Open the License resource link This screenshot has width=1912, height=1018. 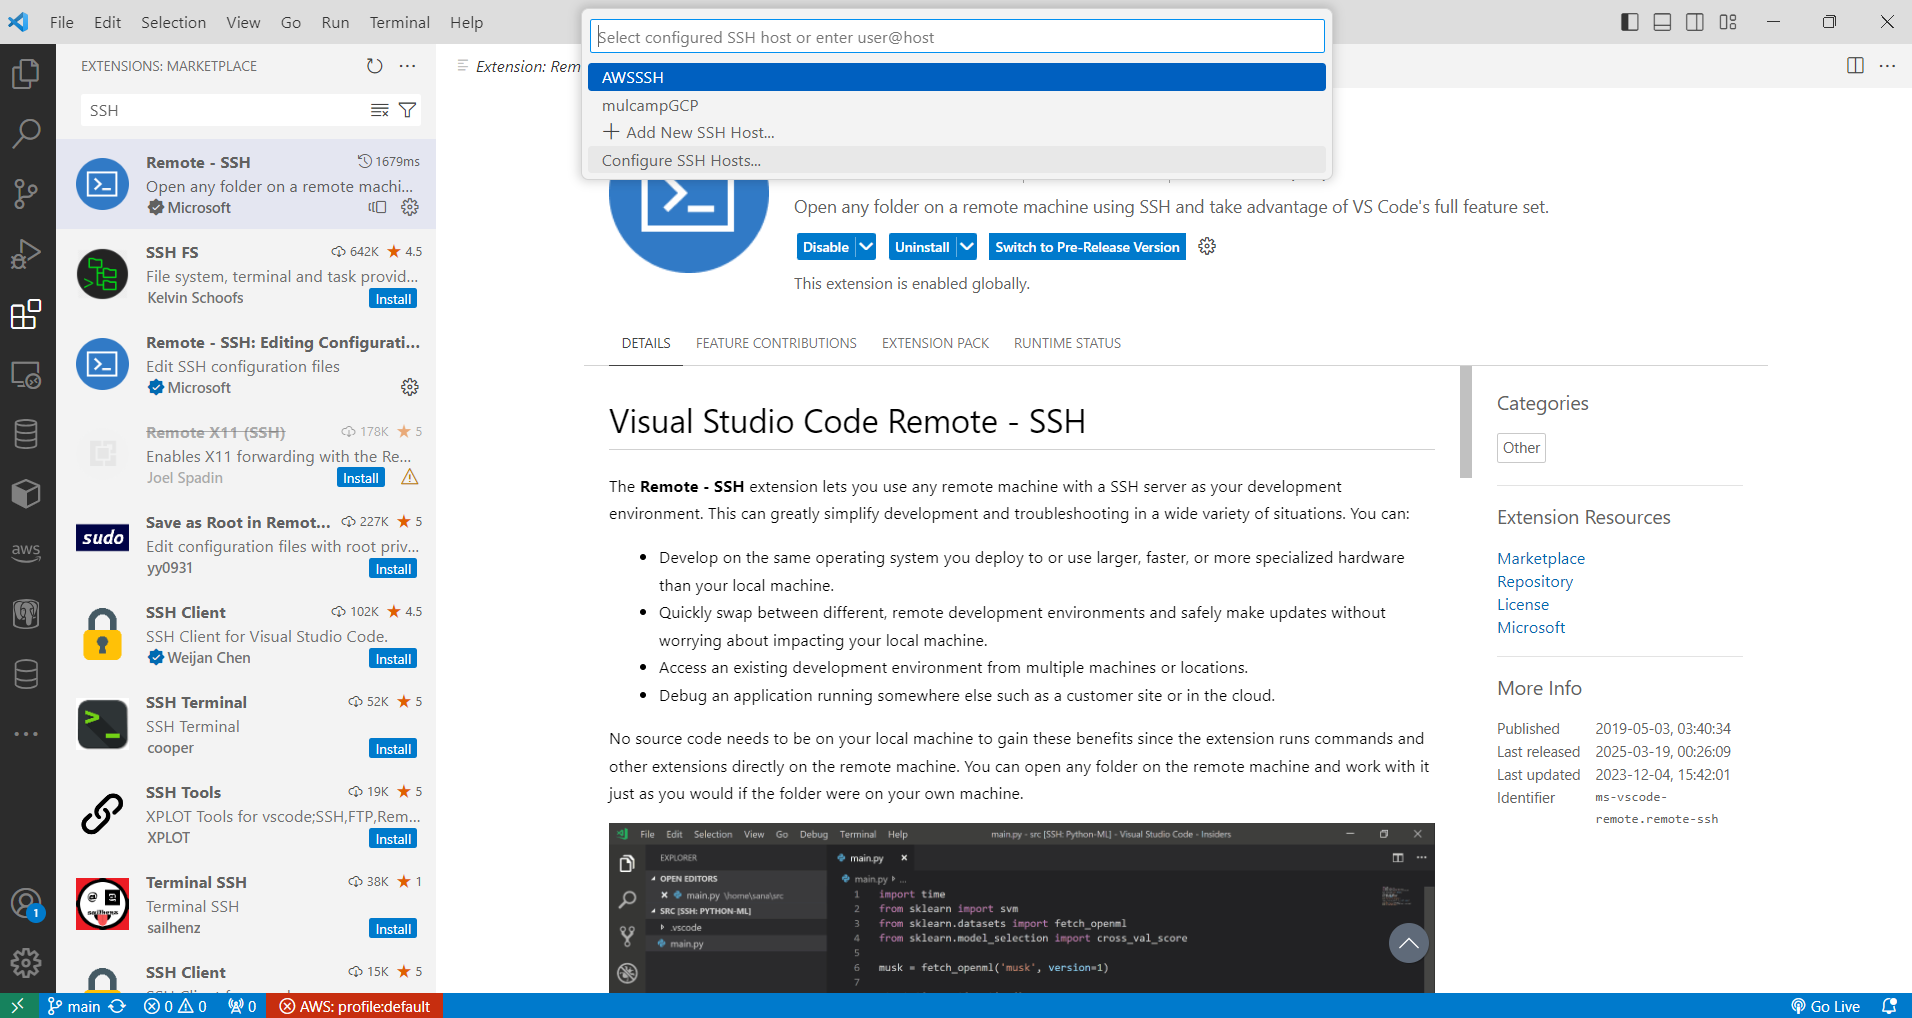click(x=1523, y=604)
